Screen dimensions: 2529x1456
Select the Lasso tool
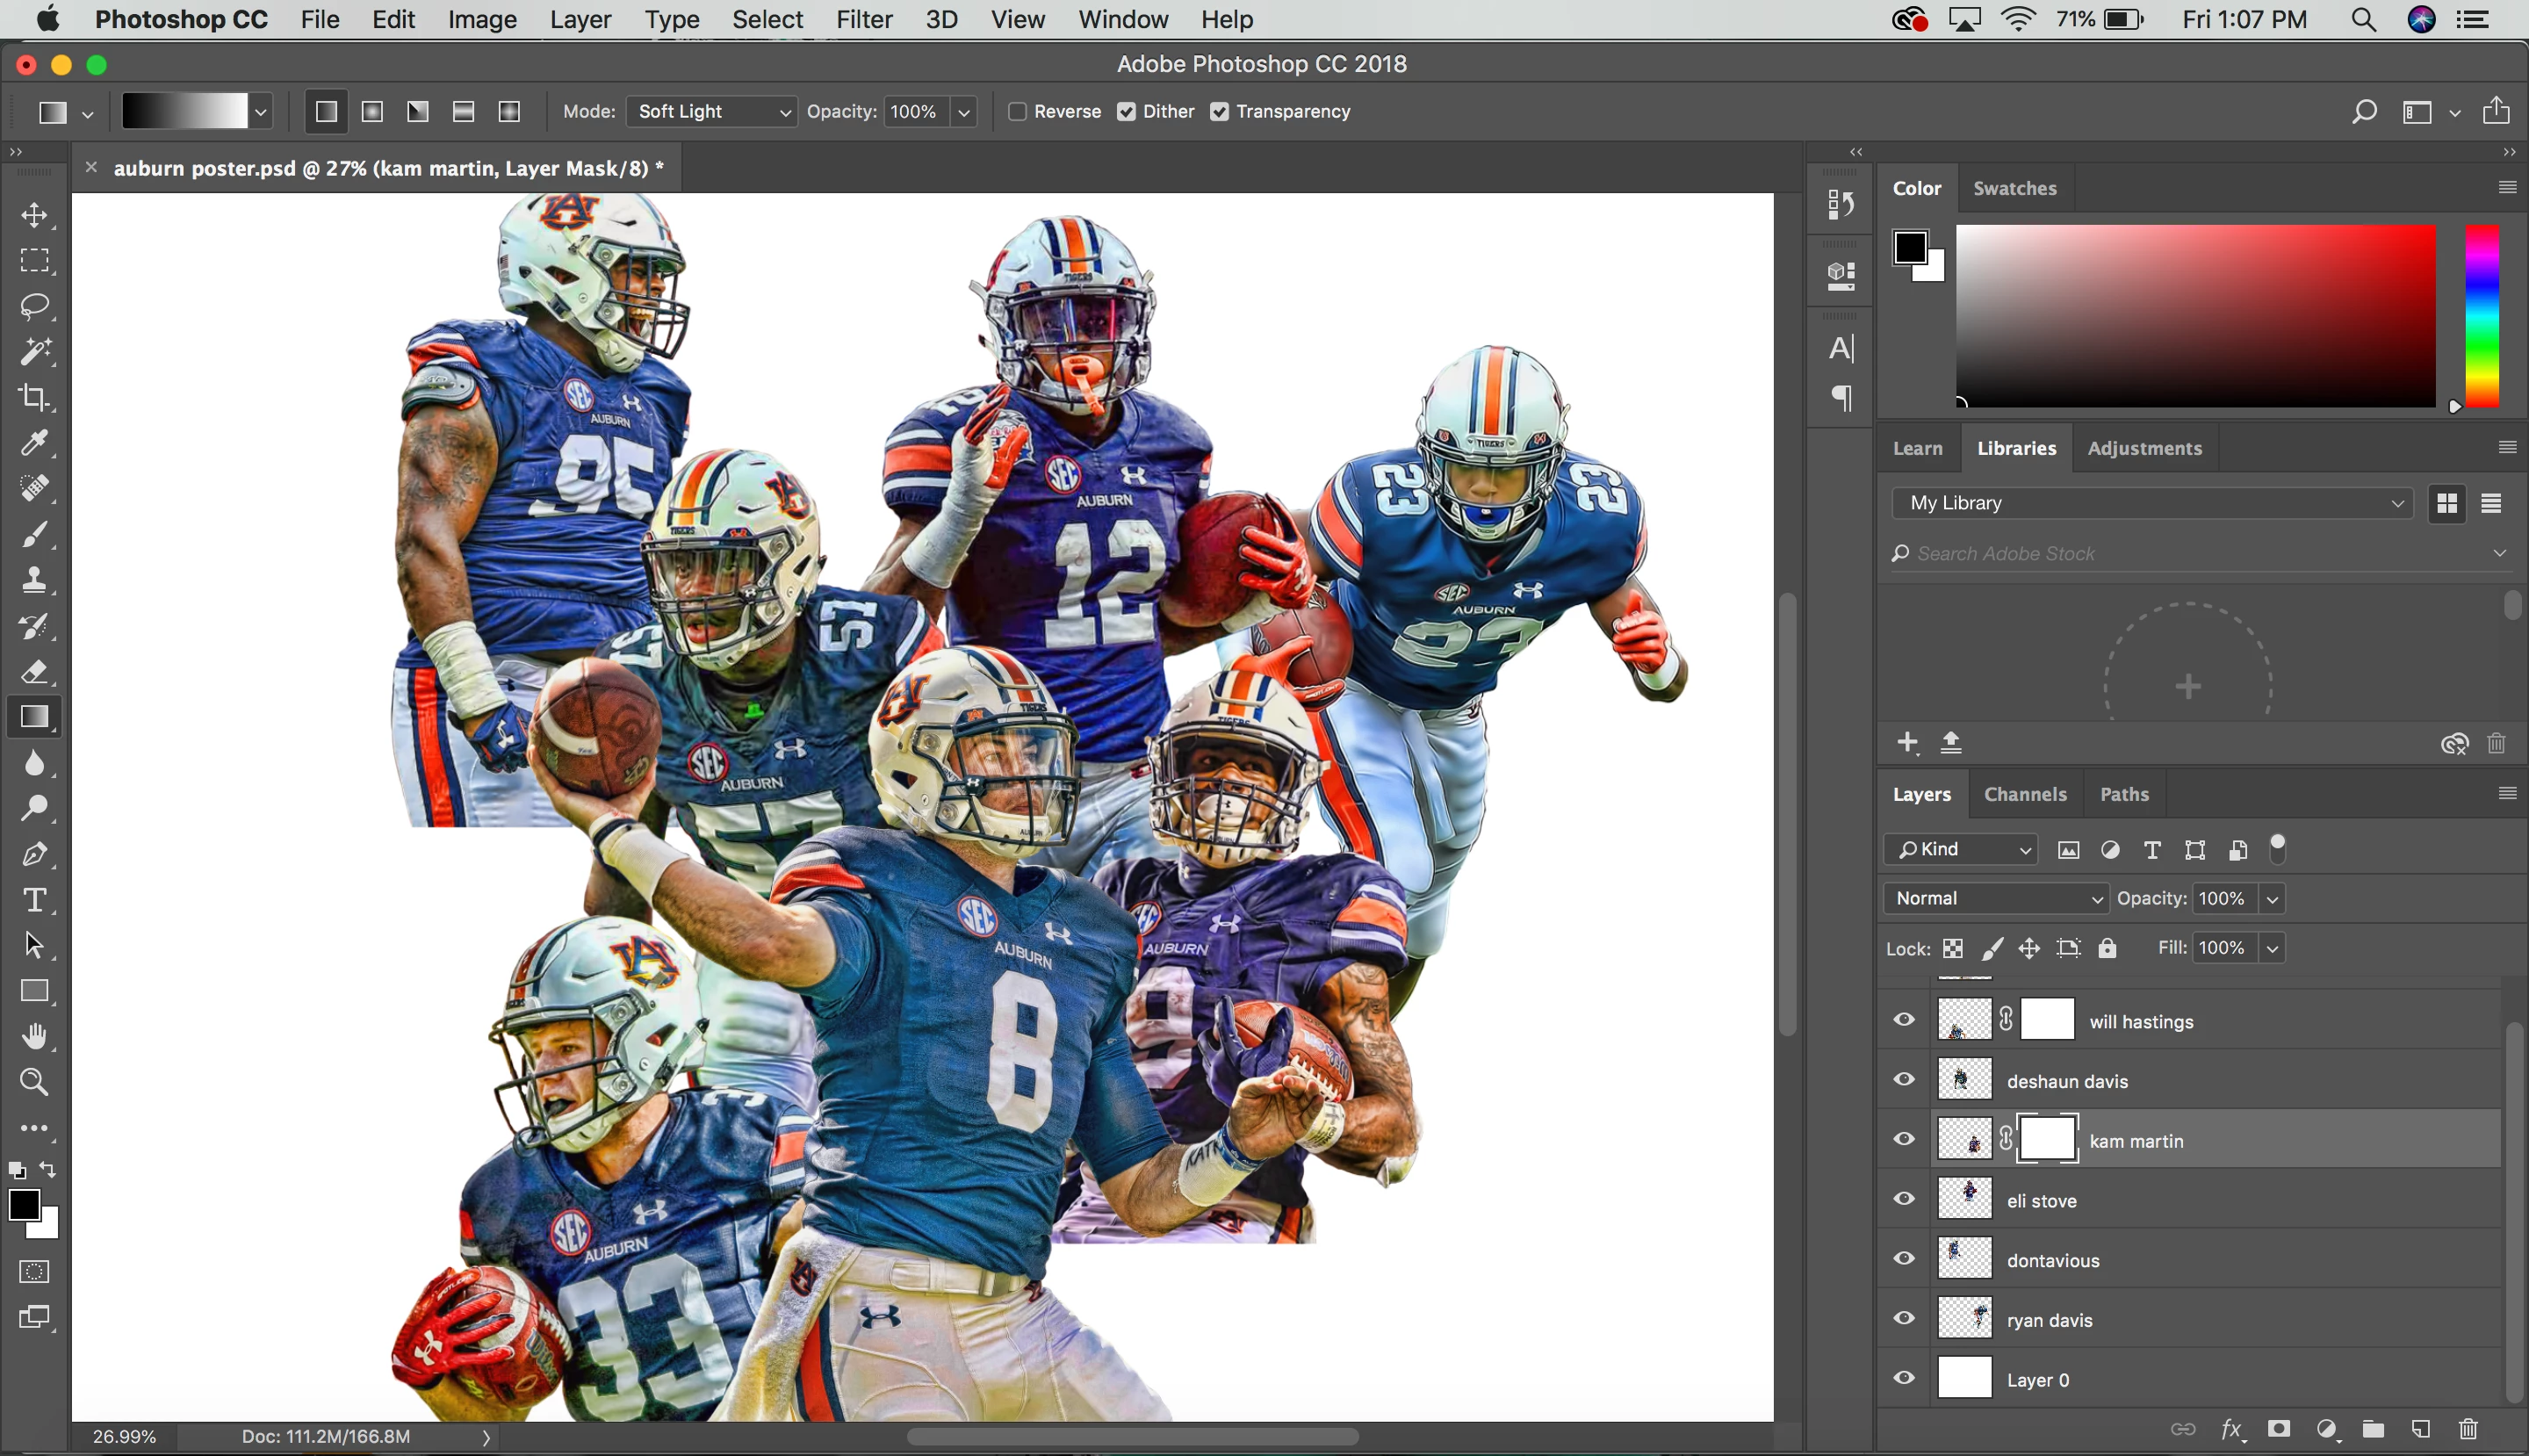pyautogui.click(x=34, y=307)
